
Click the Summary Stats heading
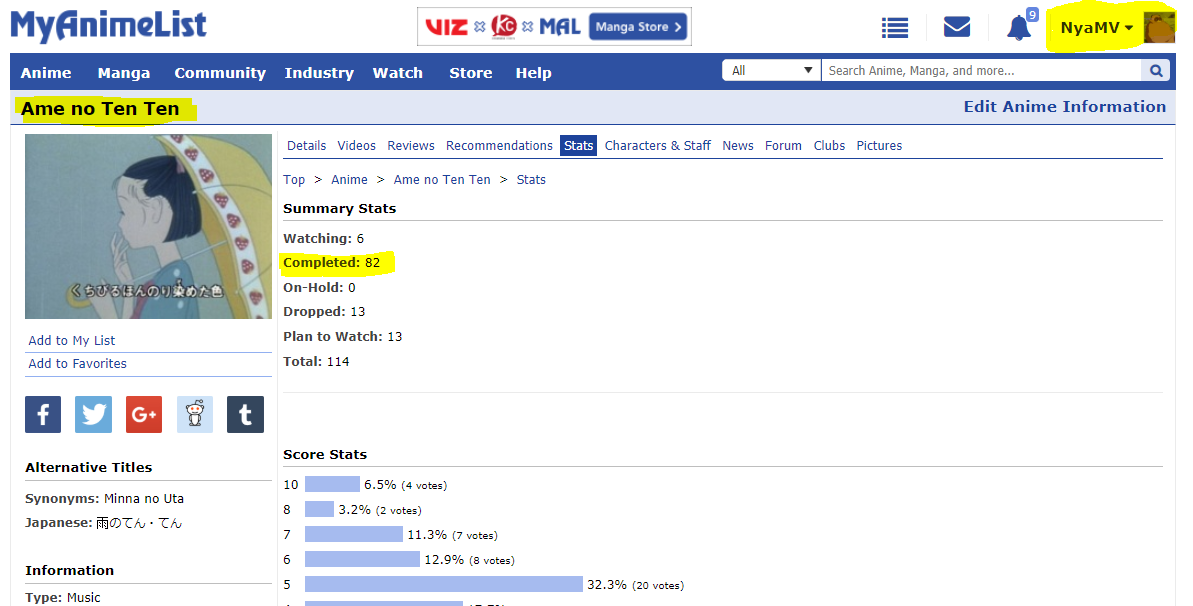click(x=339, y=209)
